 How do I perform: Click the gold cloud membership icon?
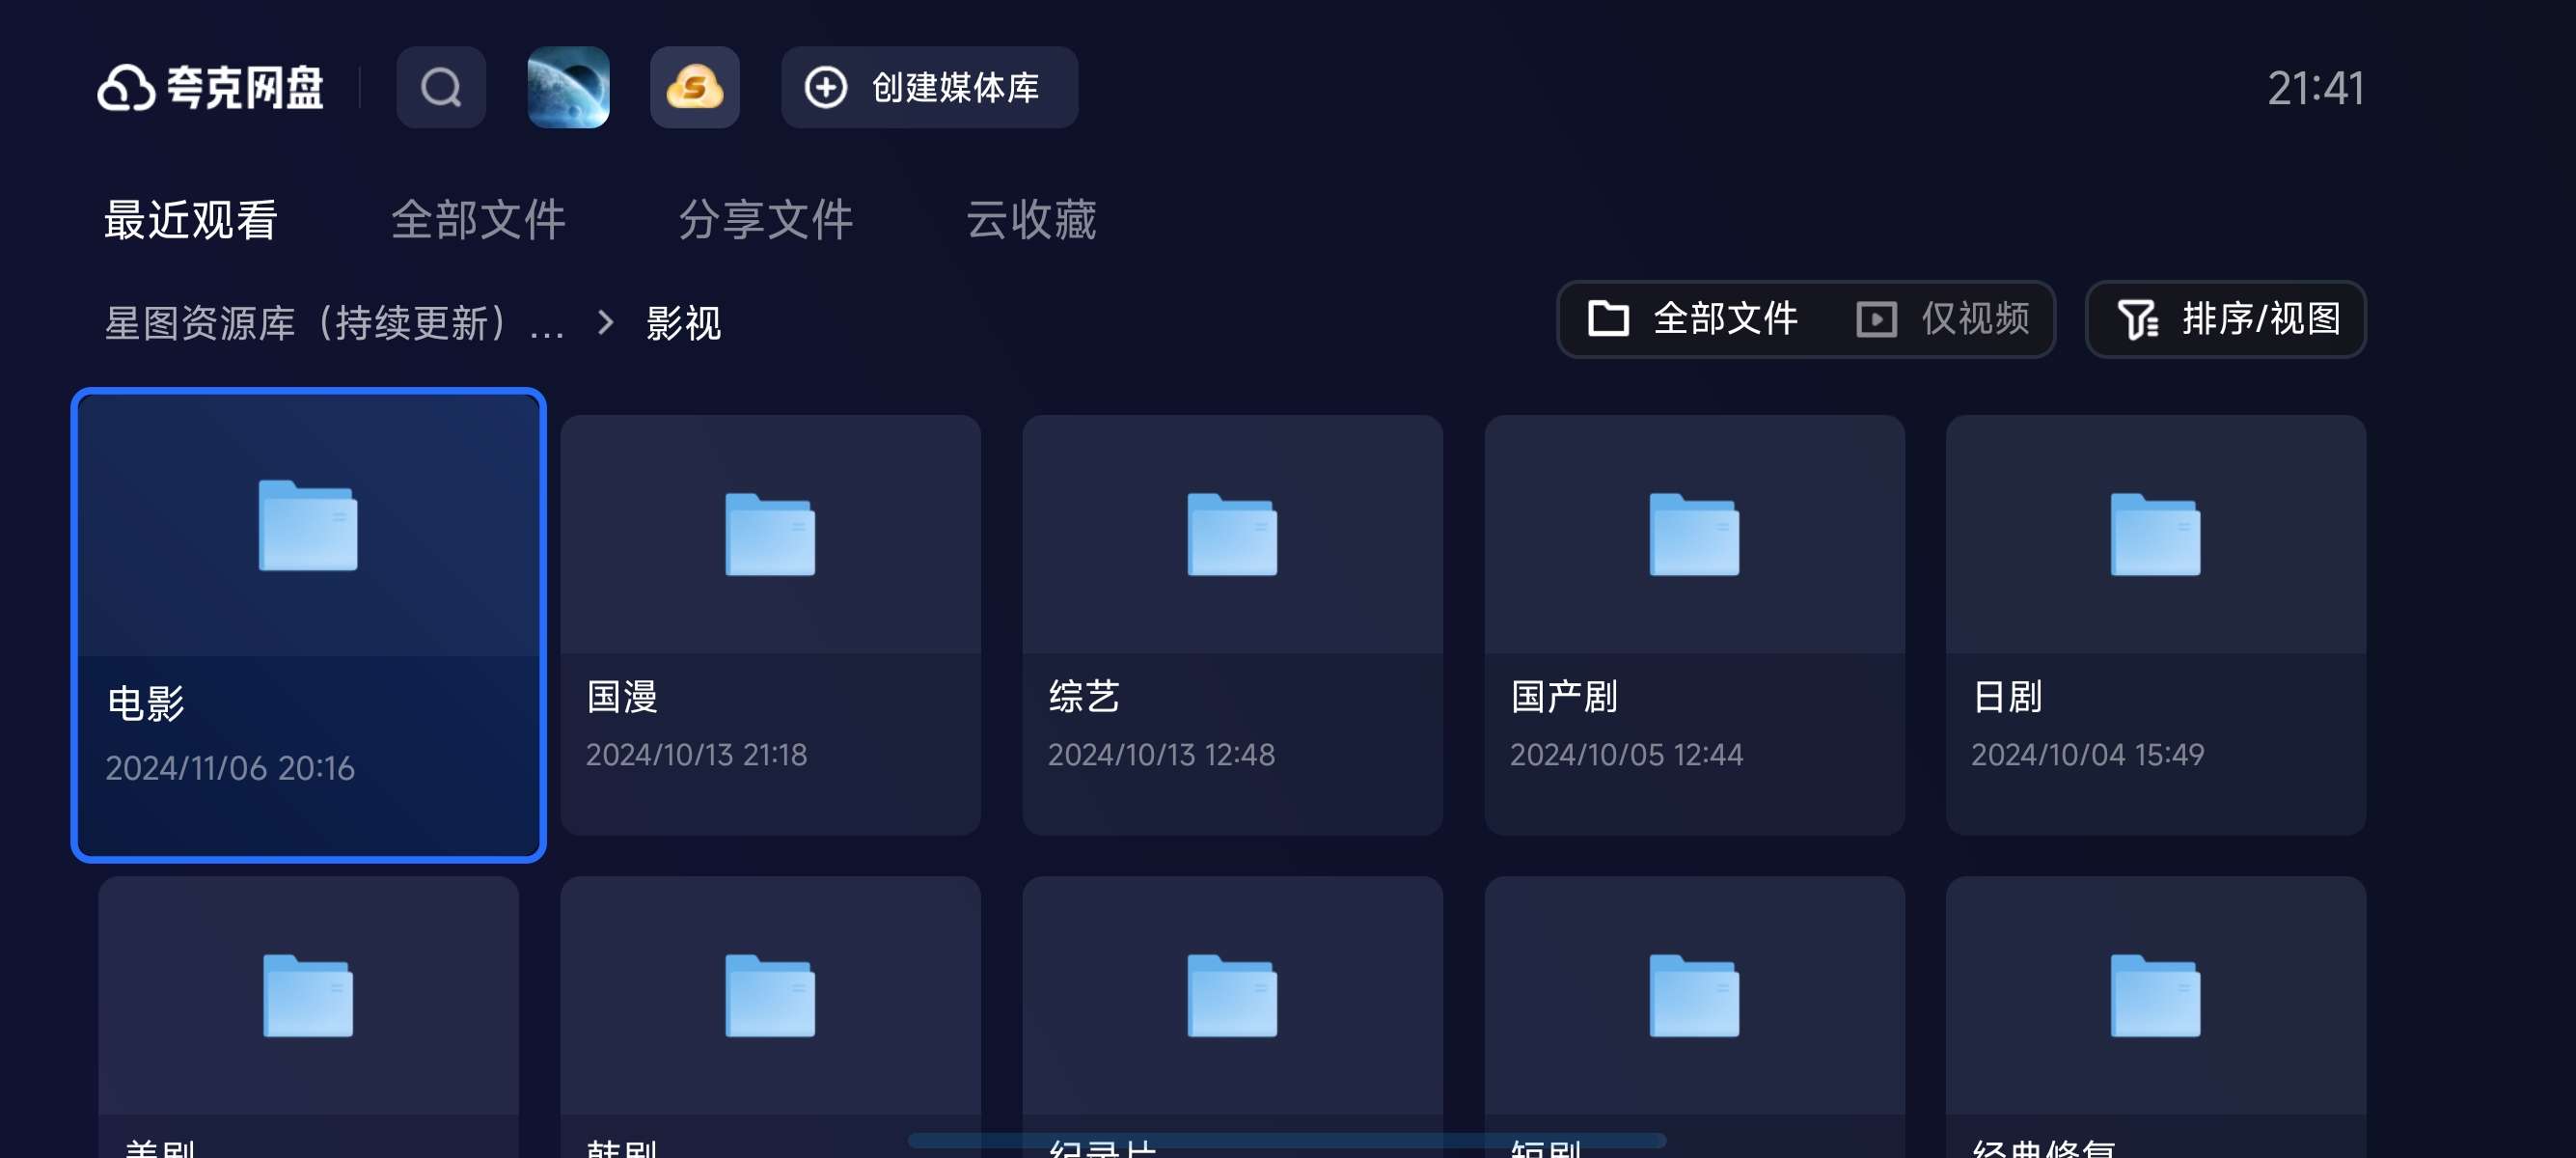(695, 87)
